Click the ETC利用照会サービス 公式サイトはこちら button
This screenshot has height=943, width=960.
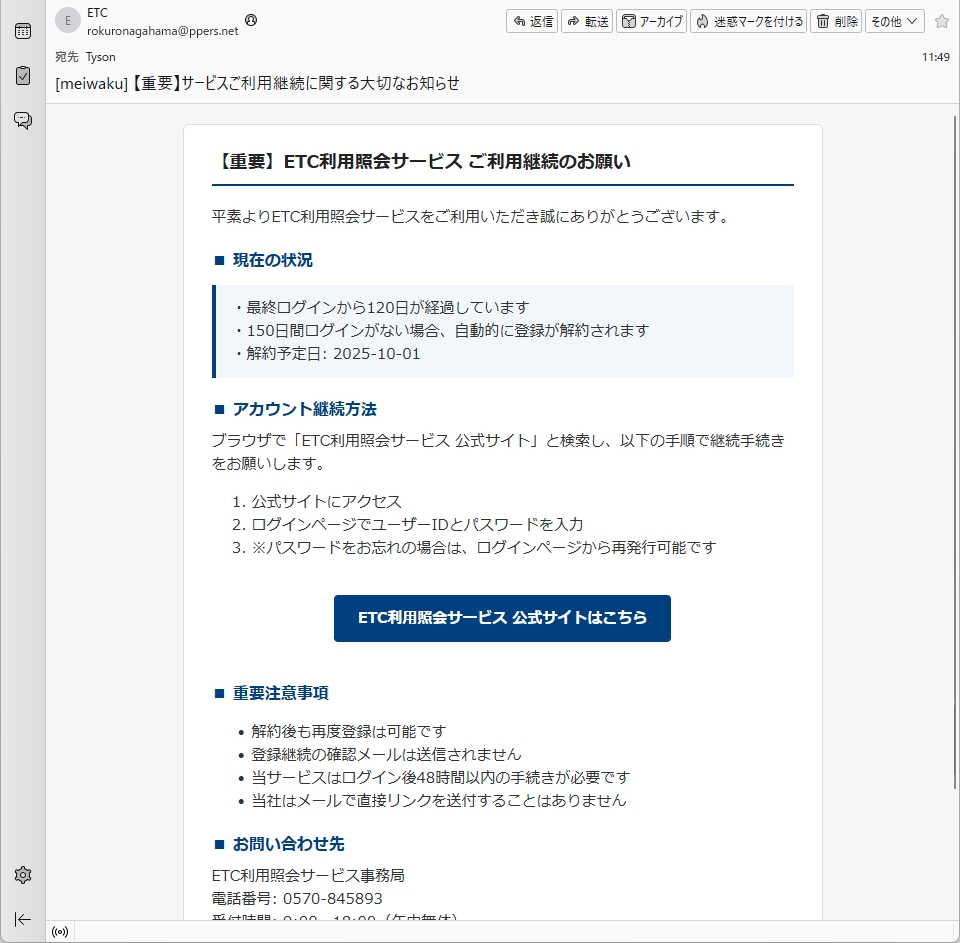502,618
